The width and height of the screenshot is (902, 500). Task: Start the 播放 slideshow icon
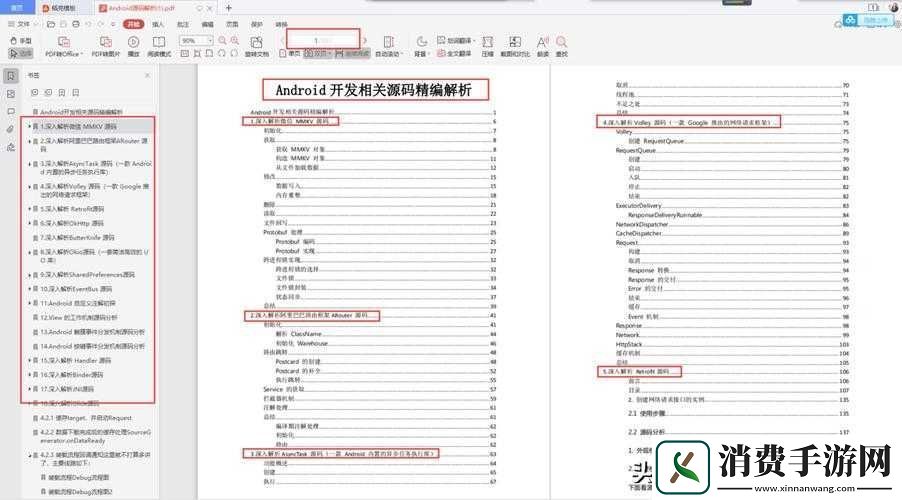coord(133,44)
